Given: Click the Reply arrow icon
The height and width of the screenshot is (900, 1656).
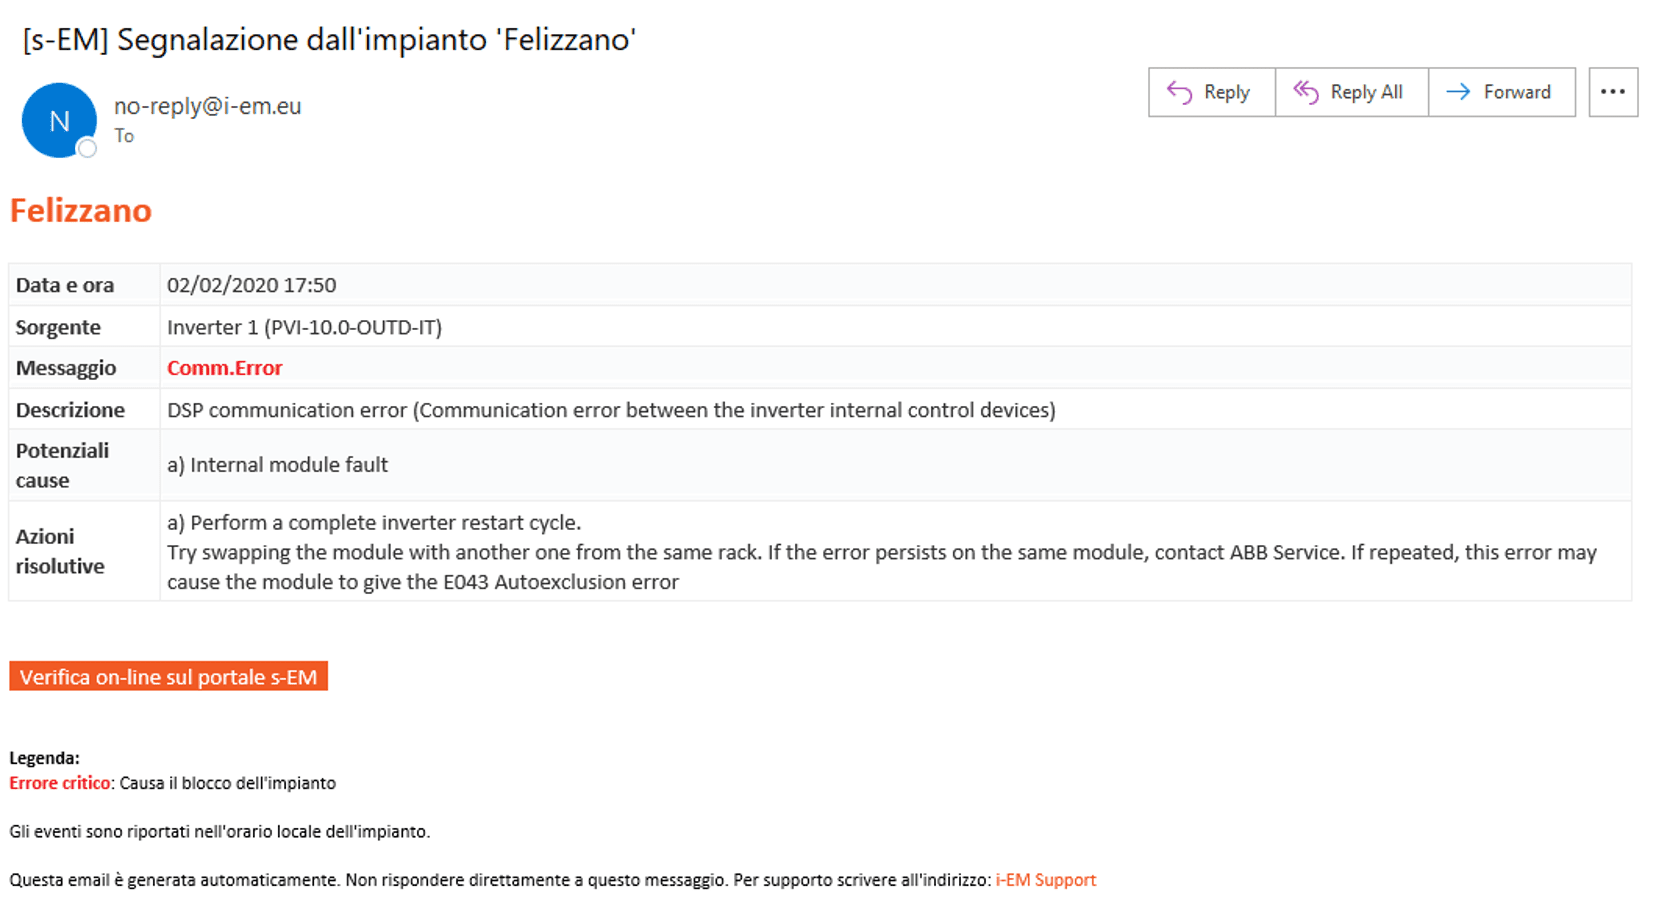Looking at the screenshot, I should (1180, 92).
